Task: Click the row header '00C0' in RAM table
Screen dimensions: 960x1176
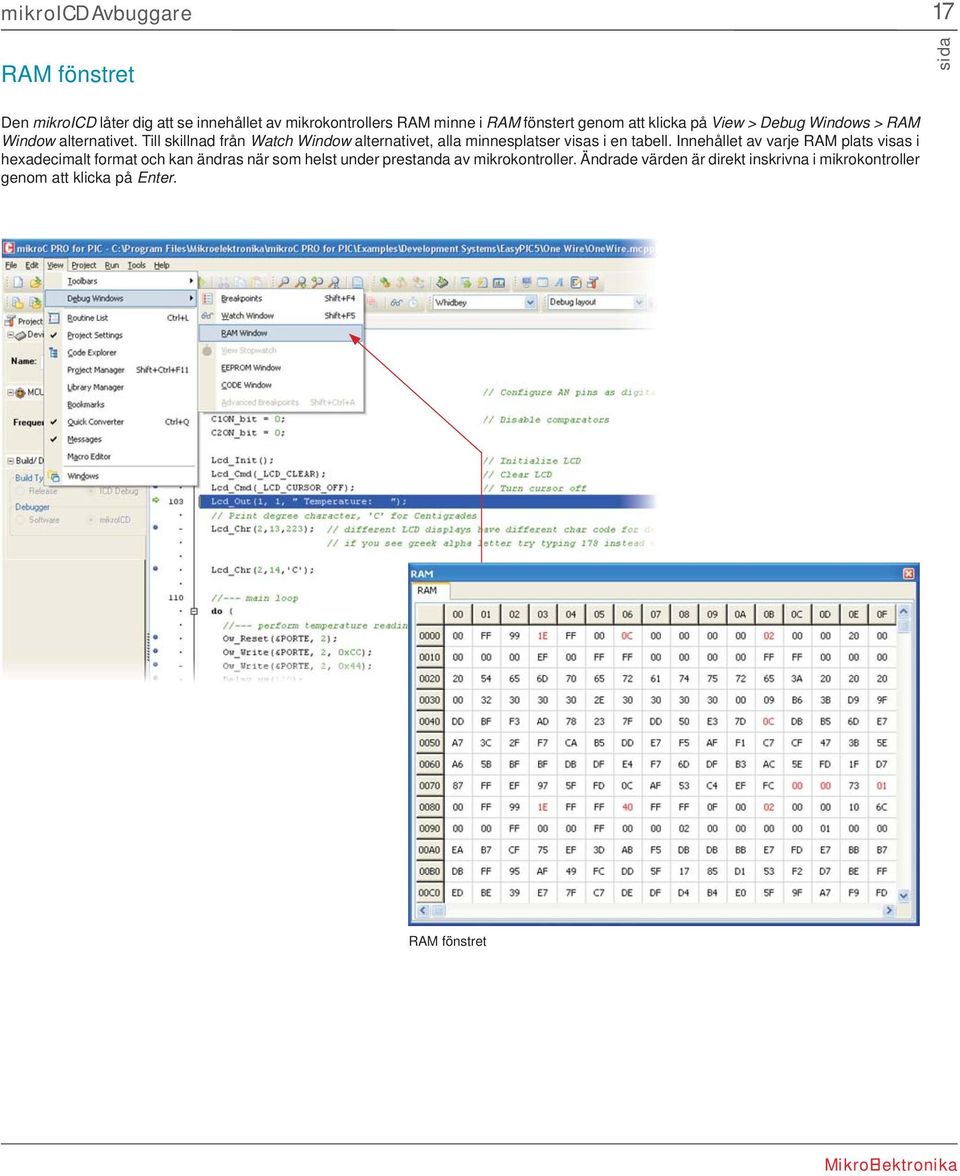Action: coord(430,893)
